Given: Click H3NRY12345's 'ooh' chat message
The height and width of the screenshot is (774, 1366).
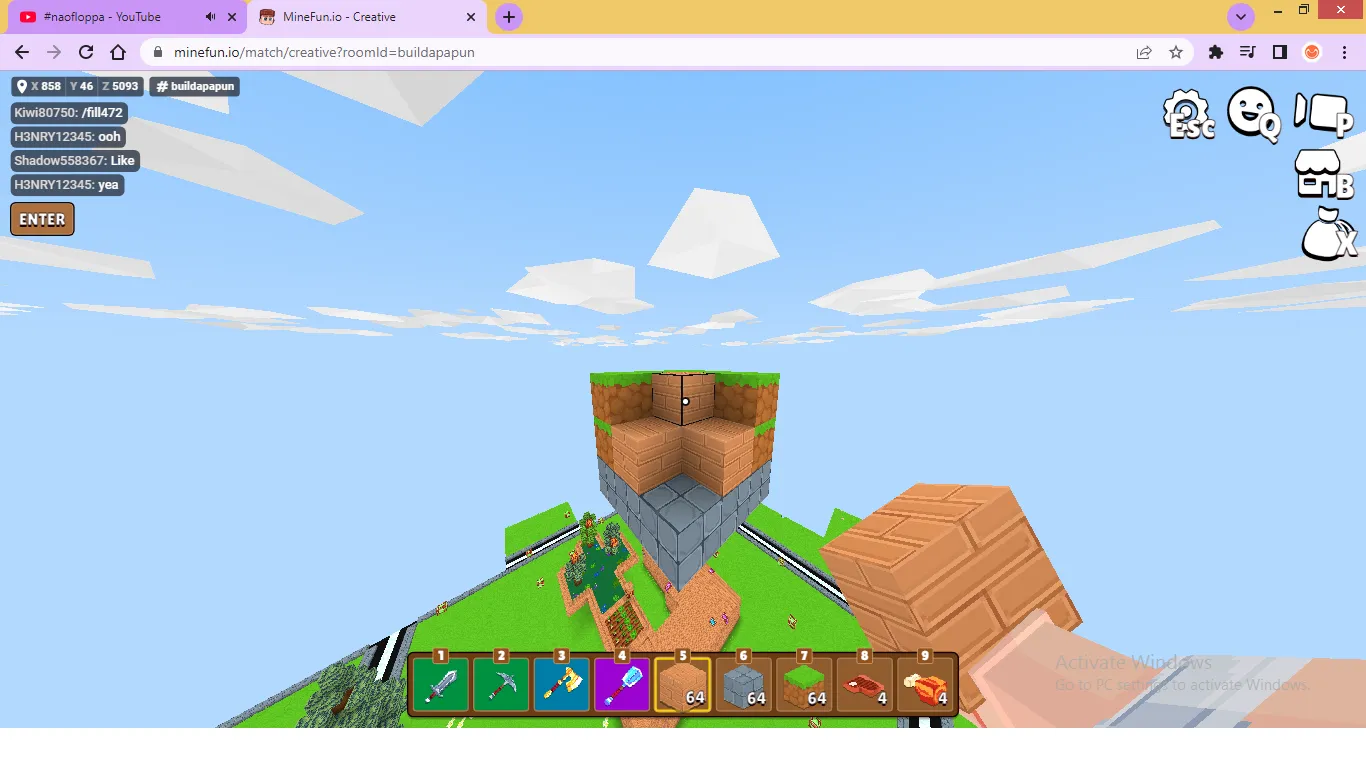Looking at the screenshot, I should tap(67, 137).
